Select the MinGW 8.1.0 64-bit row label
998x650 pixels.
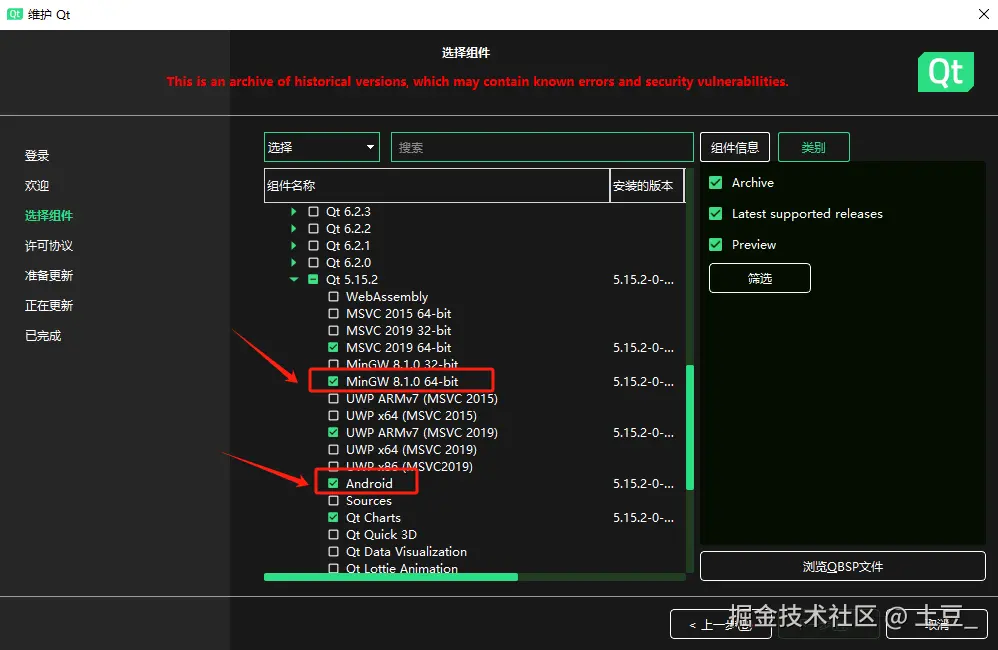(402, 381)
